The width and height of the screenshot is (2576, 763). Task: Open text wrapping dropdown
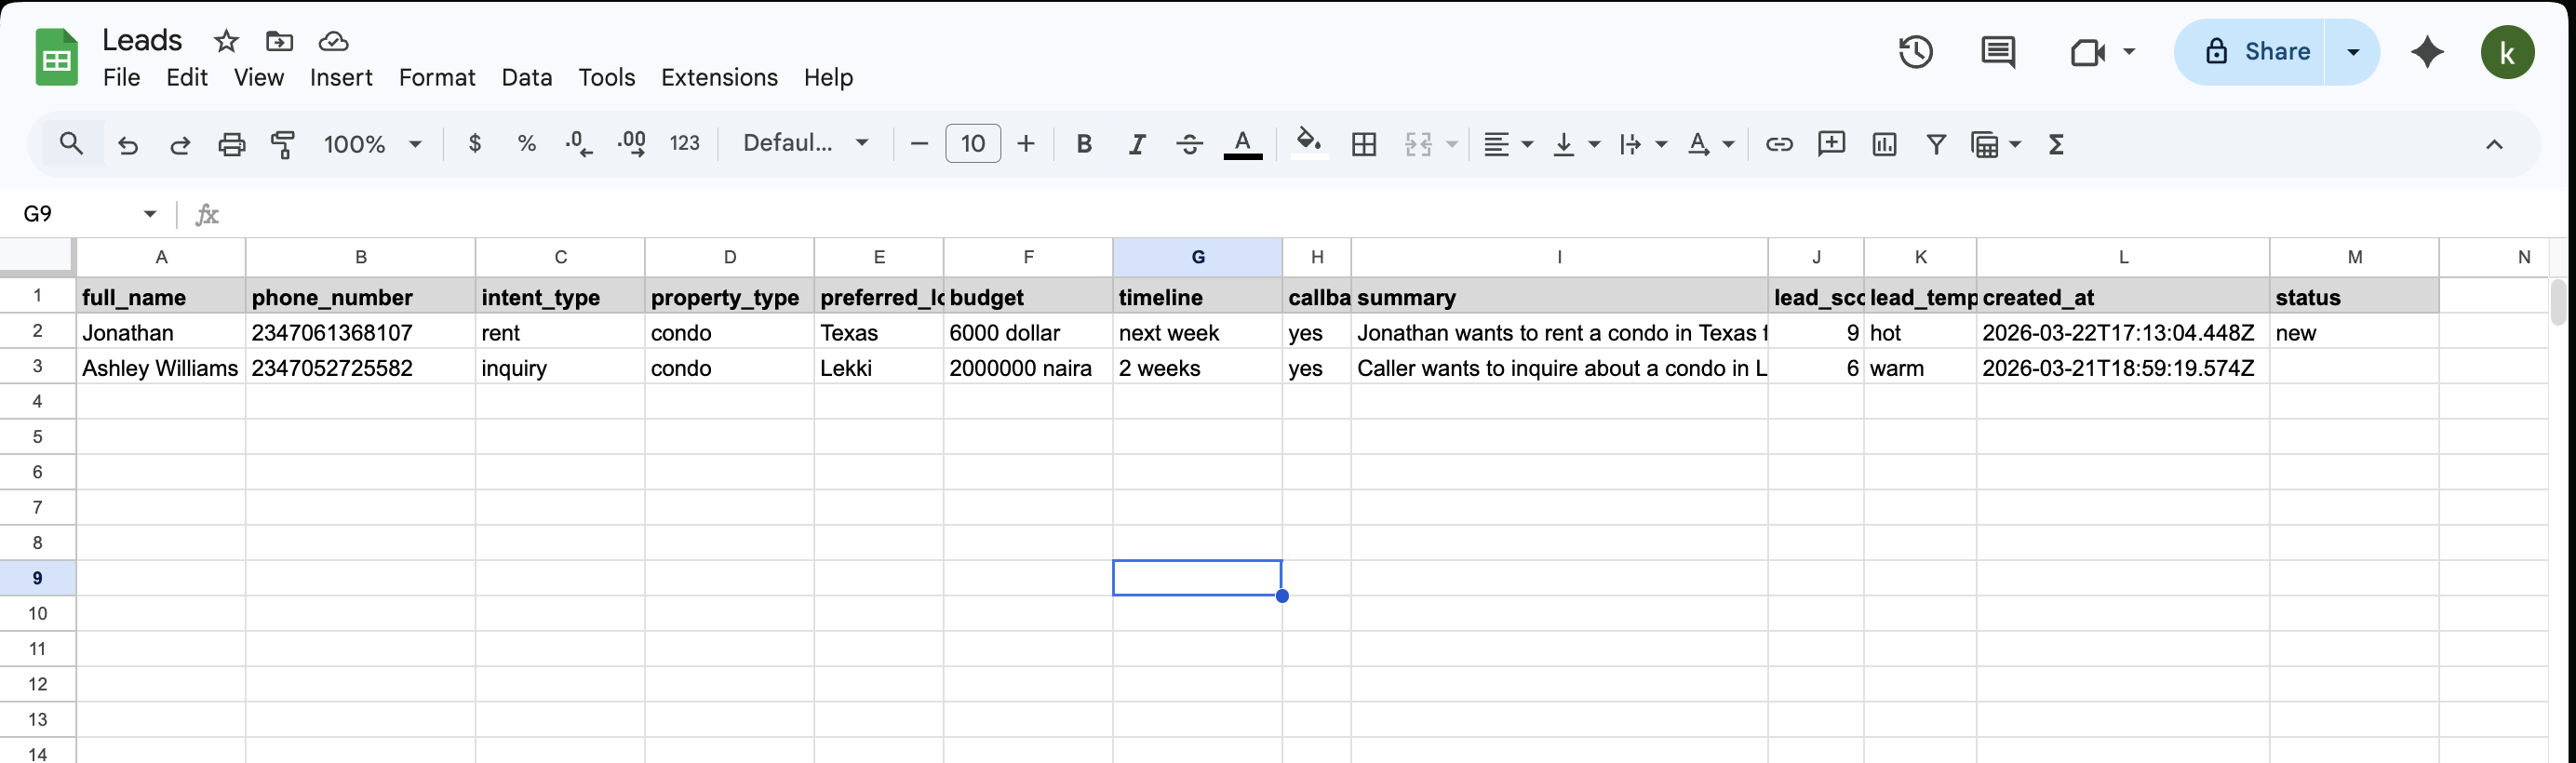[1642, 144]
